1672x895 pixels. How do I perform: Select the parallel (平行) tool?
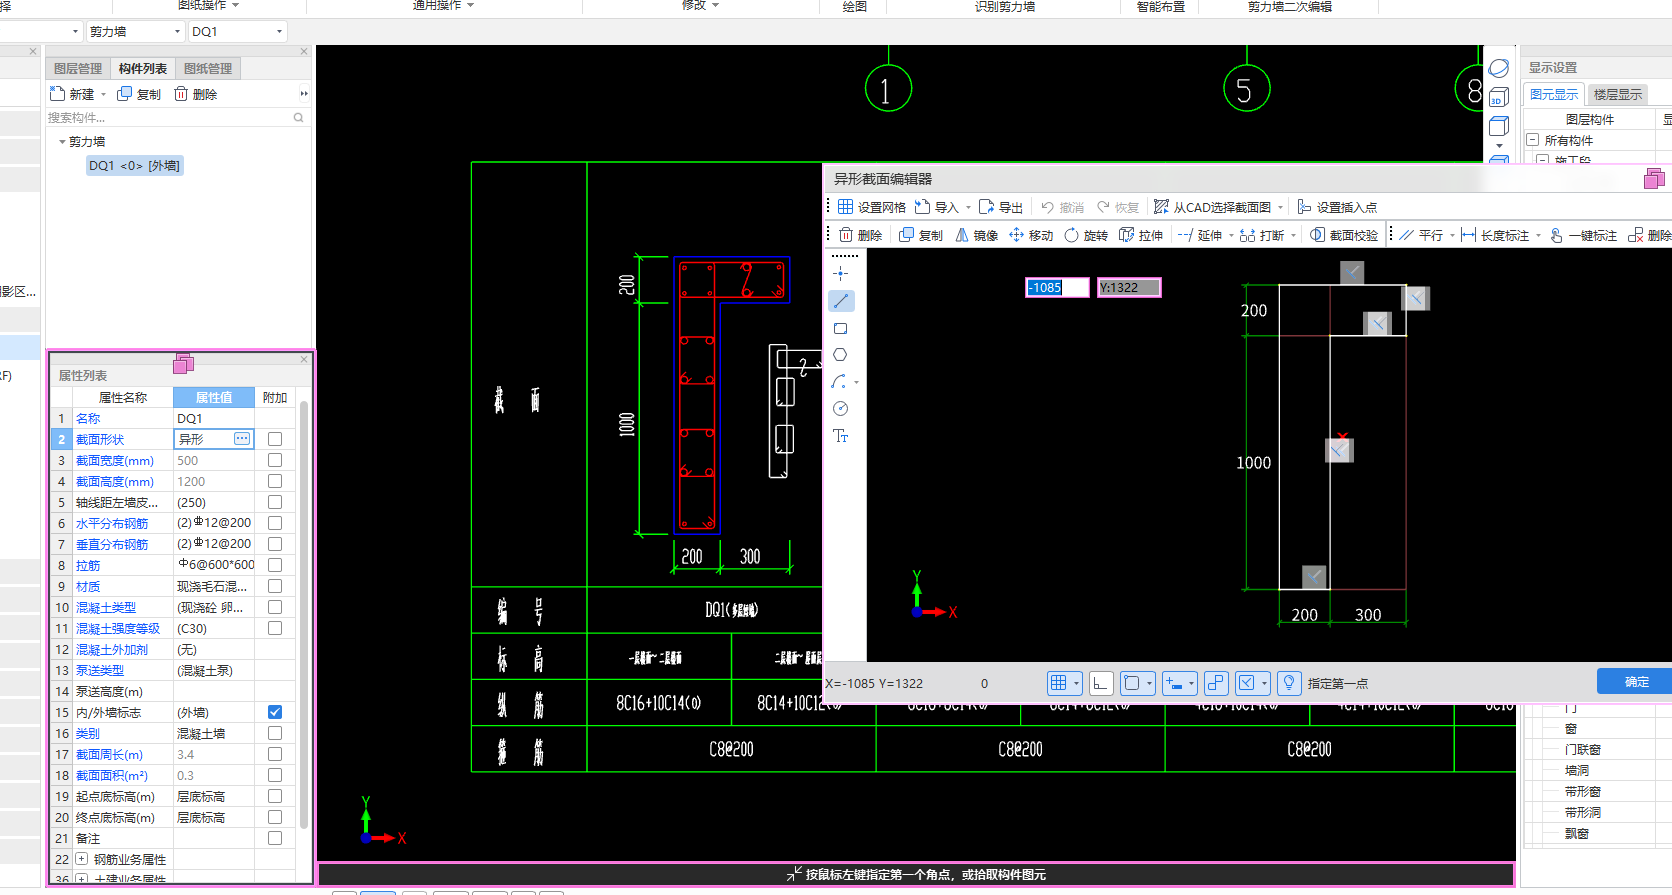(x=1421, y=235)
